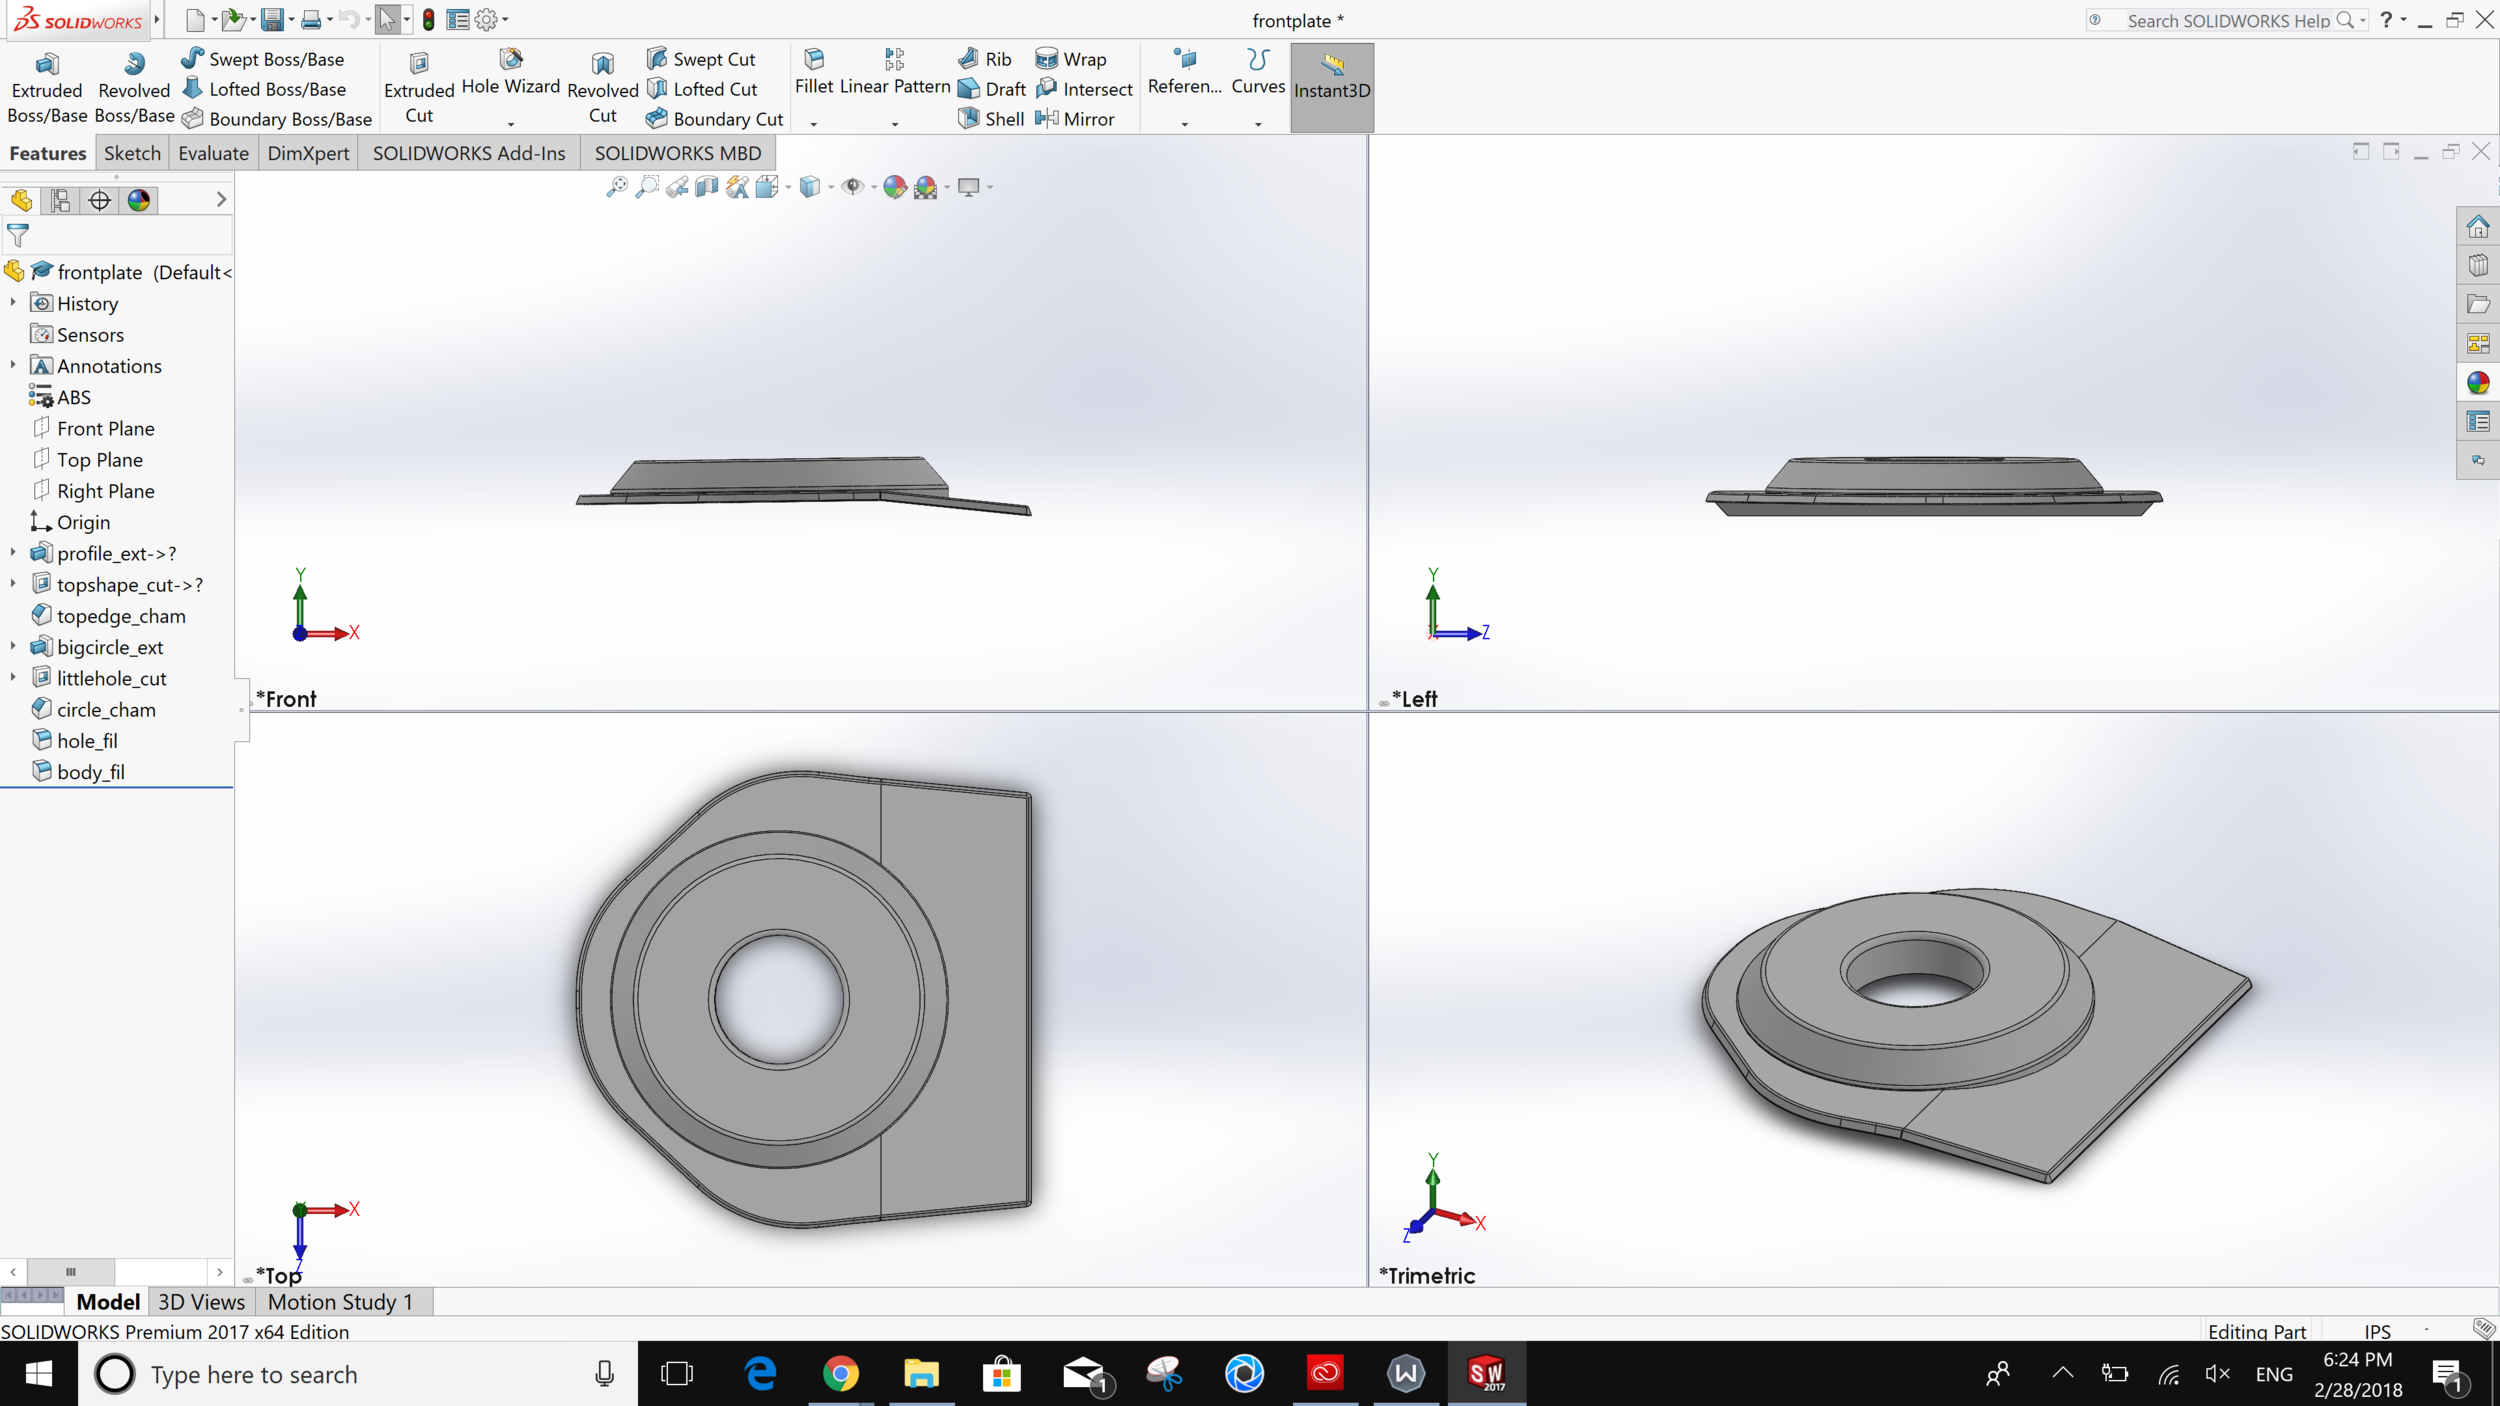2500x1406 pixels.
Task: Open the Shell feature tool
Action: (x=991, y=119)
